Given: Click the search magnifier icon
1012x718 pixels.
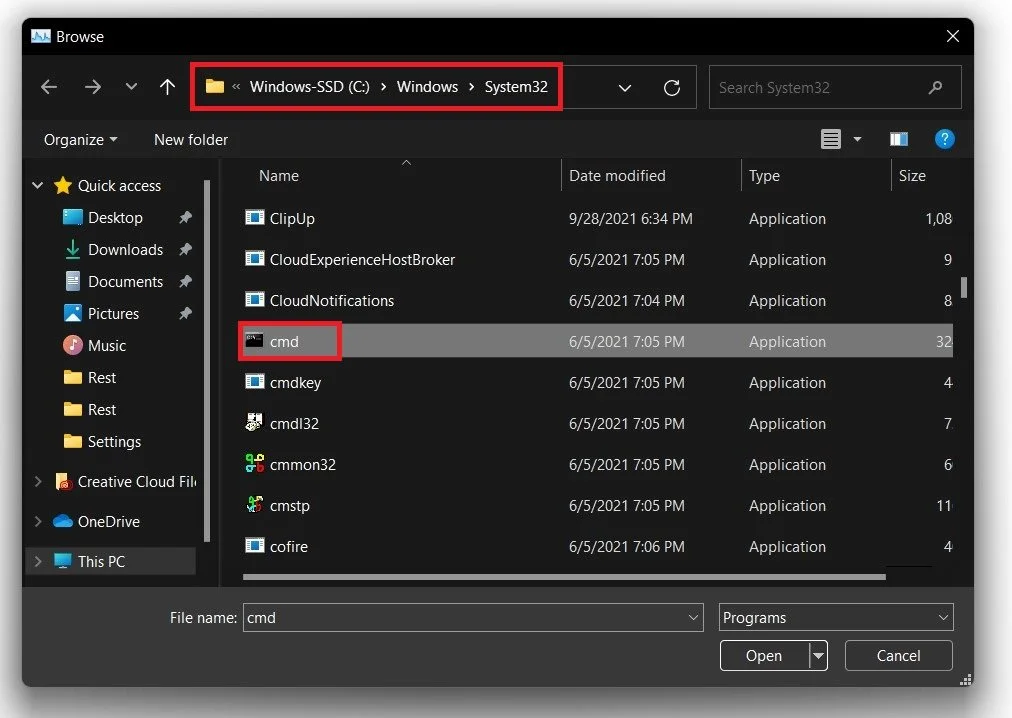Looking at the screenshot, I should coord(935,87).
